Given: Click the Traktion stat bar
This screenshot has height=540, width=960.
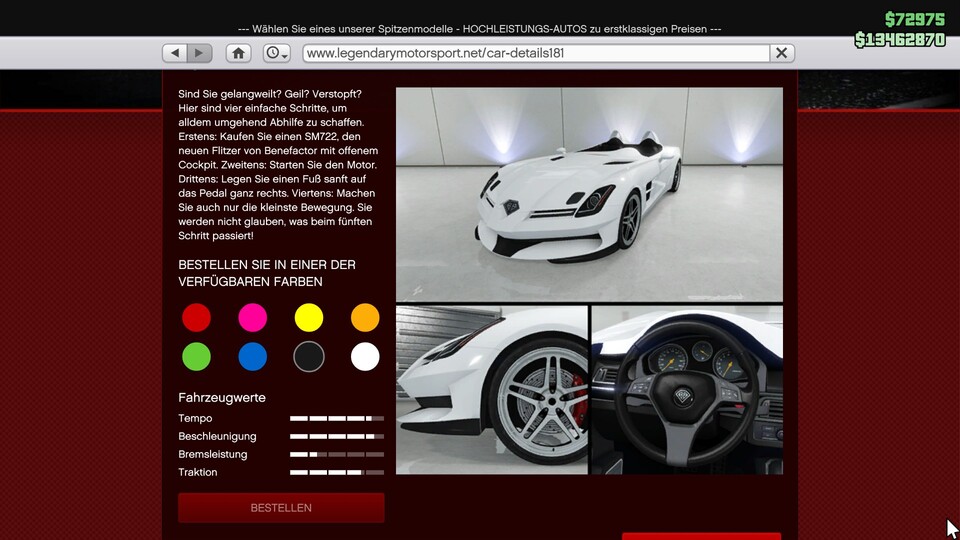Looking at the screenshot, I should pyautogui.click(x=337, y=472).
